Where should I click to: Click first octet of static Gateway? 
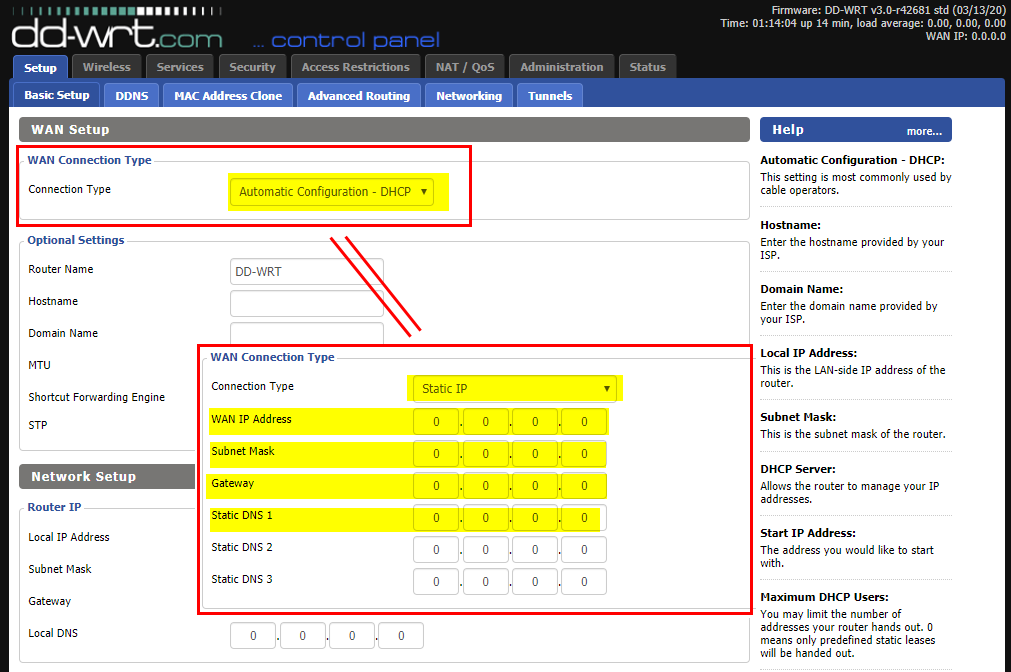coord(436,486)
